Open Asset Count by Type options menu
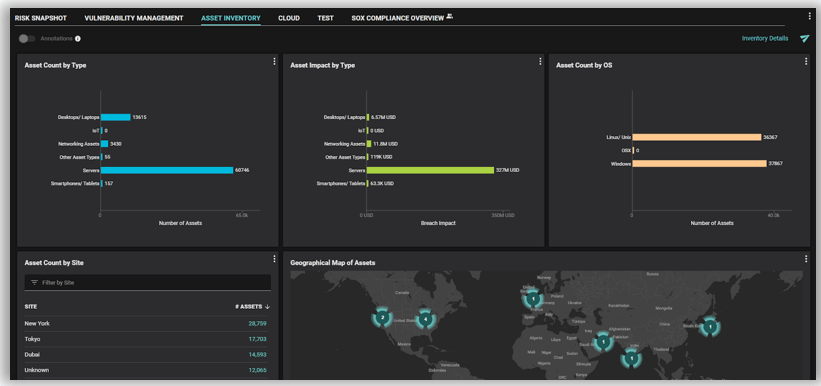This screenshot has height=386, width=821. [274, 62]
